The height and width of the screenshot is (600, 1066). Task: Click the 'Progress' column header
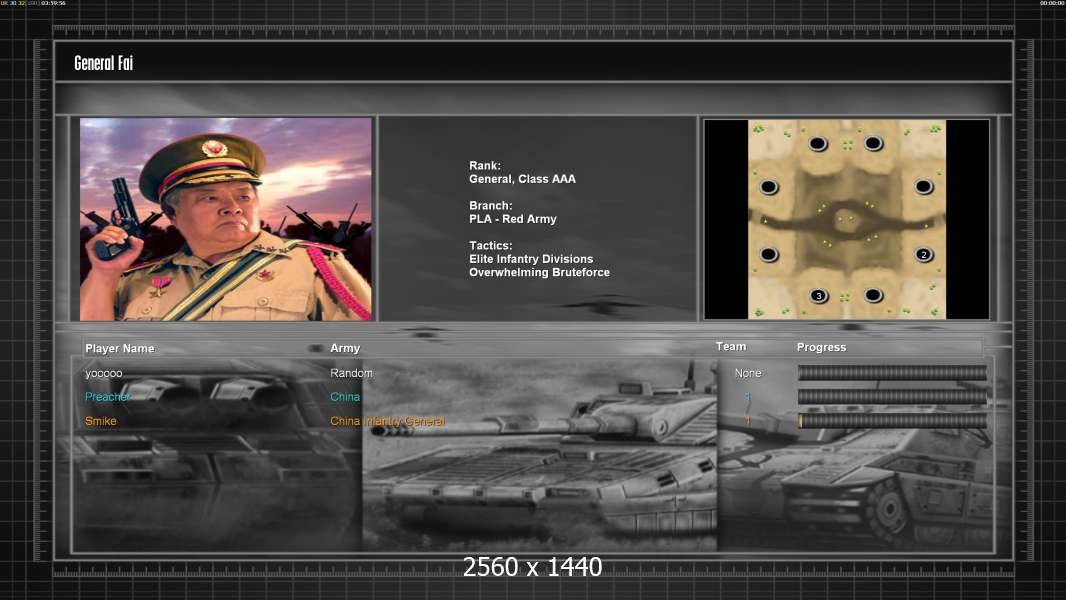(821, 347)
